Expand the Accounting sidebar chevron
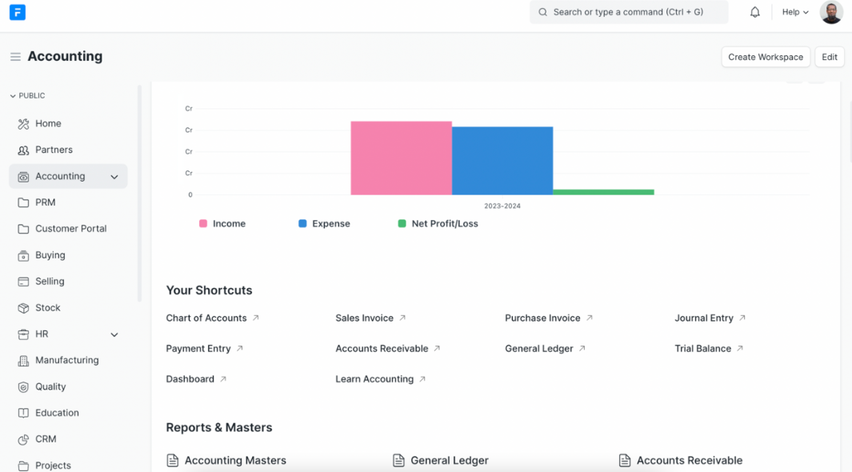Image resolution: width=852 pixels, height=472 pixels. pyautogui.click(x=114, y=177)
